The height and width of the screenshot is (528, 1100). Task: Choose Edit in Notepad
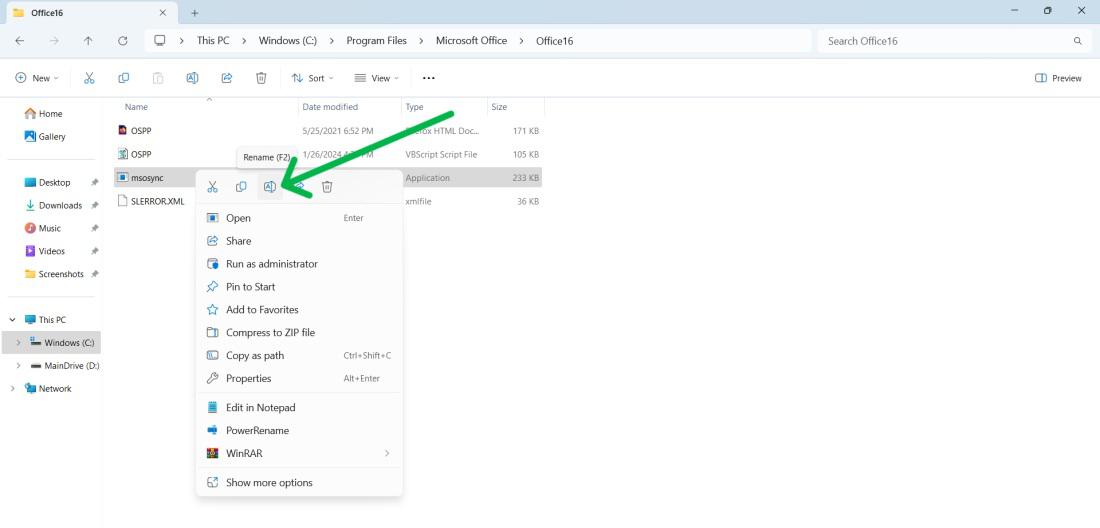299,407
